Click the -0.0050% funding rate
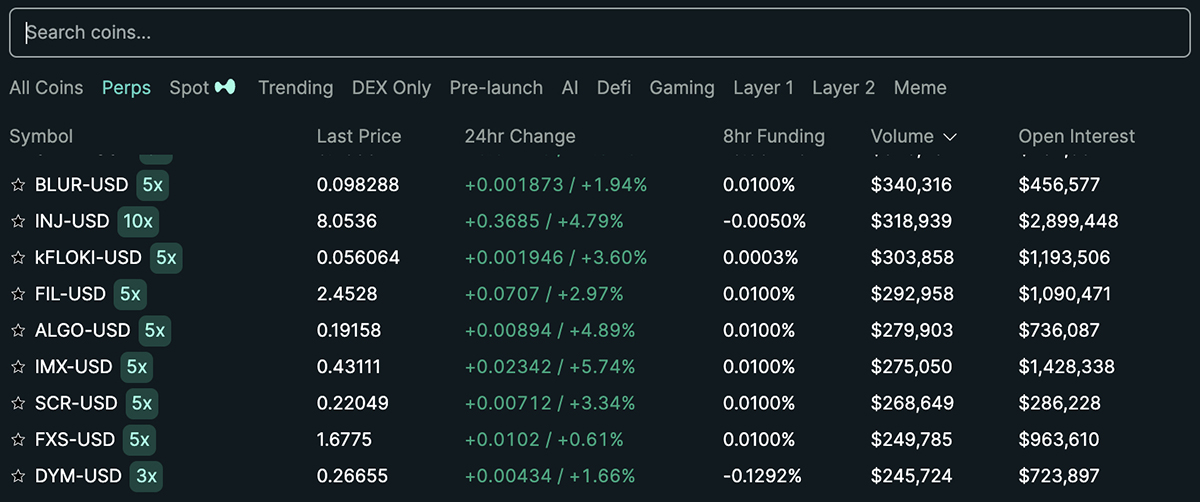 coord(764,221)
